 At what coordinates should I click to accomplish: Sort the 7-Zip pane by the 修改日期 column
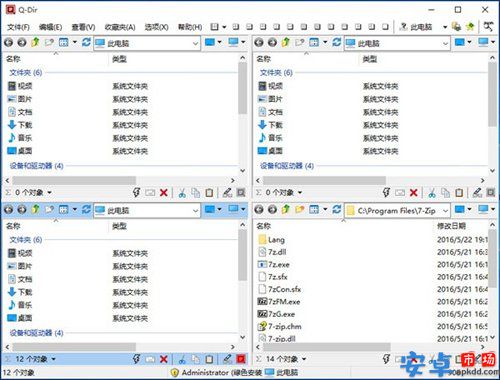[451, 226]
